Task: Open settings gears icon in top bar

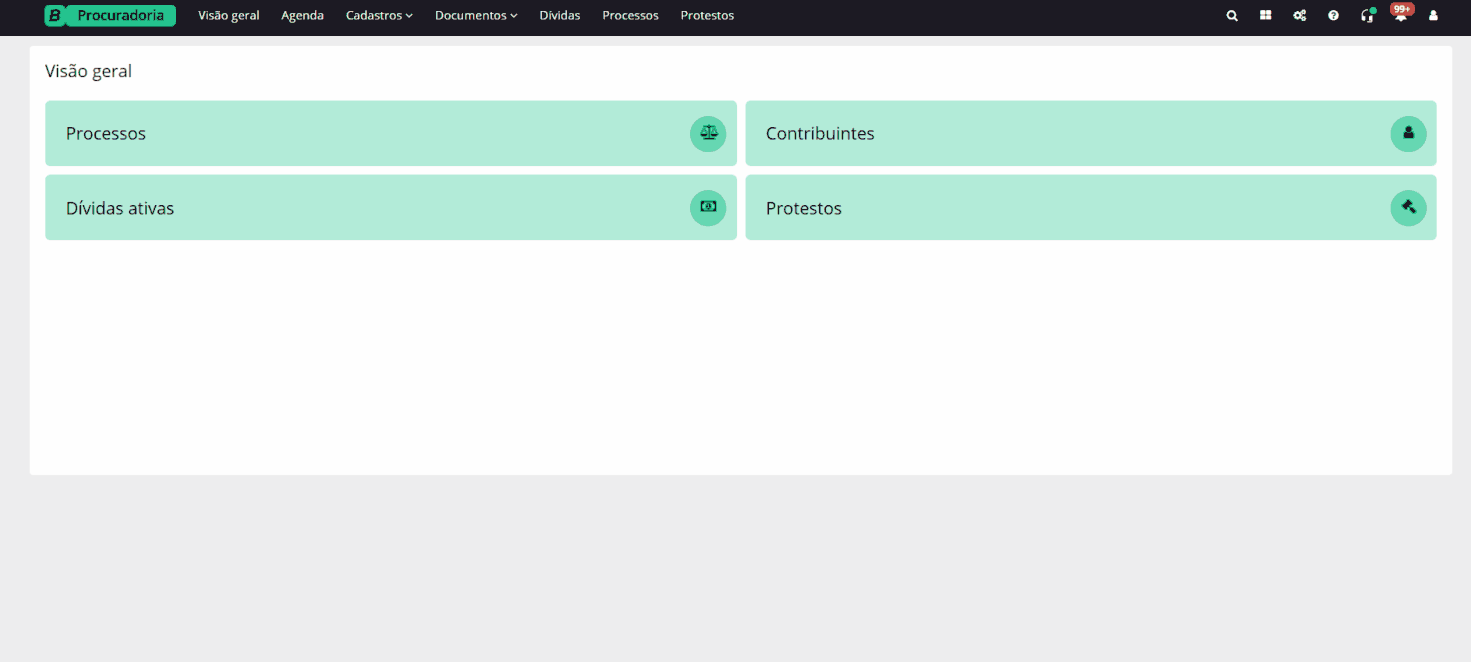Action: 1299,16
